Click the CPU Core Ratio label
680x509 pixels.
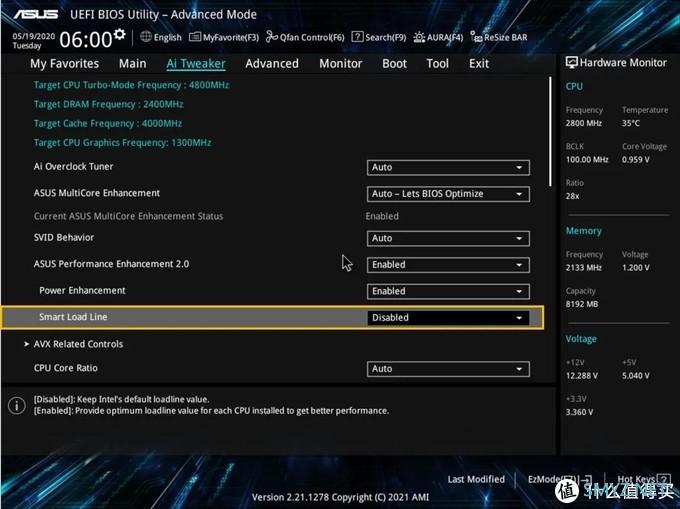66,368
